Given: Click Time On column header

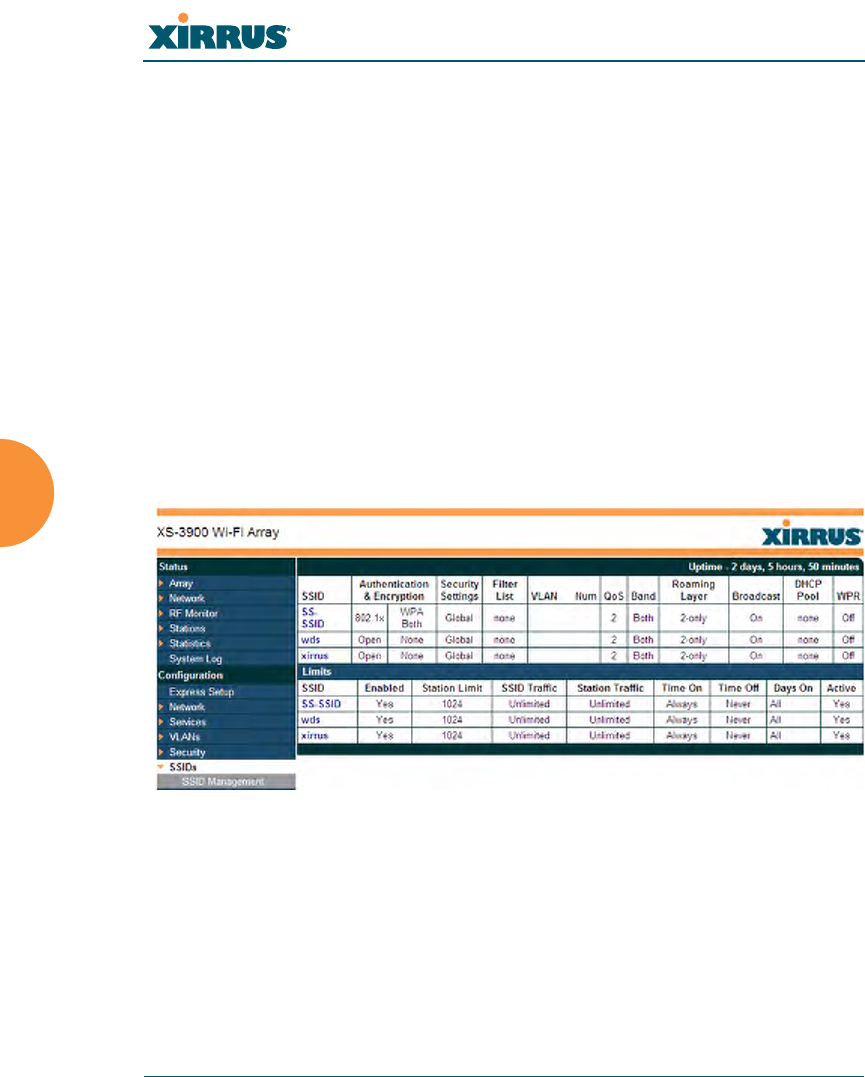Looking at the screenshot, I should pos(682,688).
